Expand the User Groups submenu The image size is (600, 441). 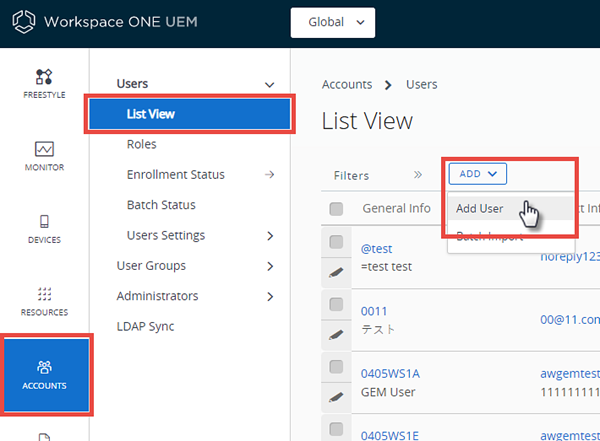(x=270, y=266)
